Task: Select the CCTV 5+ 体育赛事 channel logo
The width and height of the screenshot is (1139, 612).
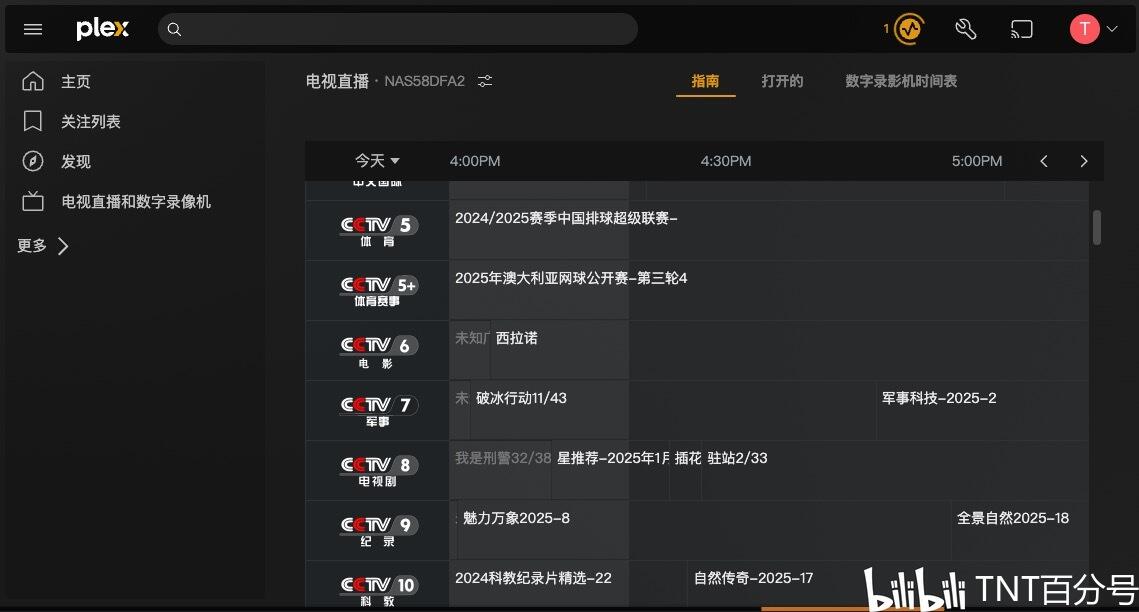Action: [378, 290]
